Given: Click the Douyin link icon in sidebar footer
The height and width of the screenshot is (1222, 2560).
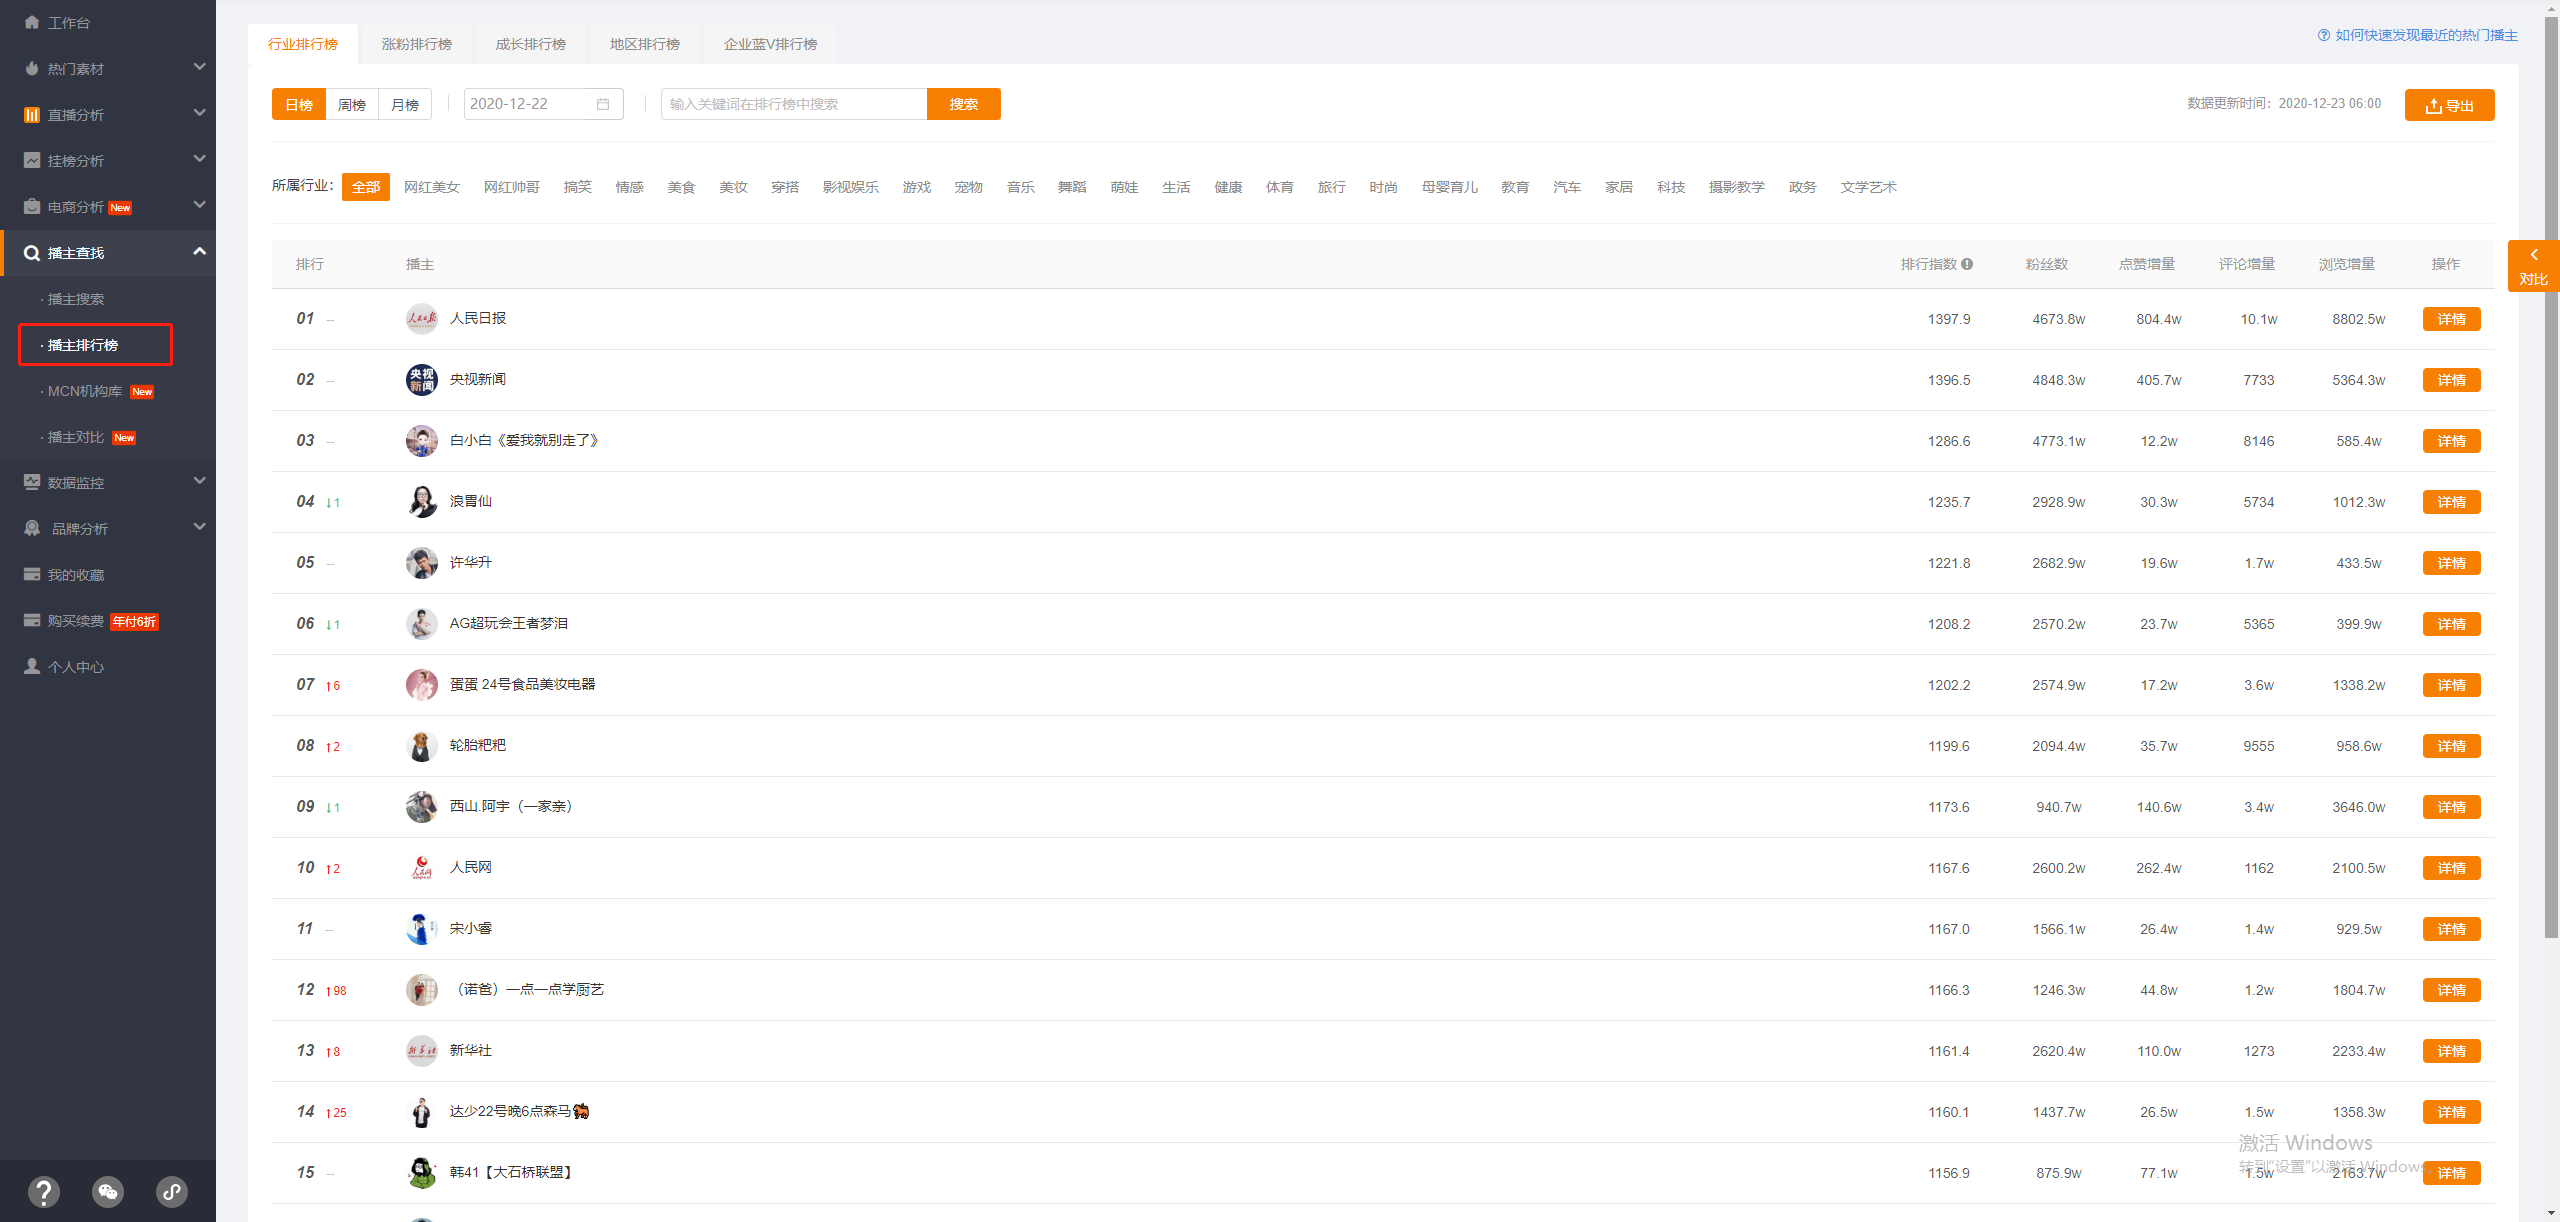Looking at the screenshot, I should click(172, 1191).
